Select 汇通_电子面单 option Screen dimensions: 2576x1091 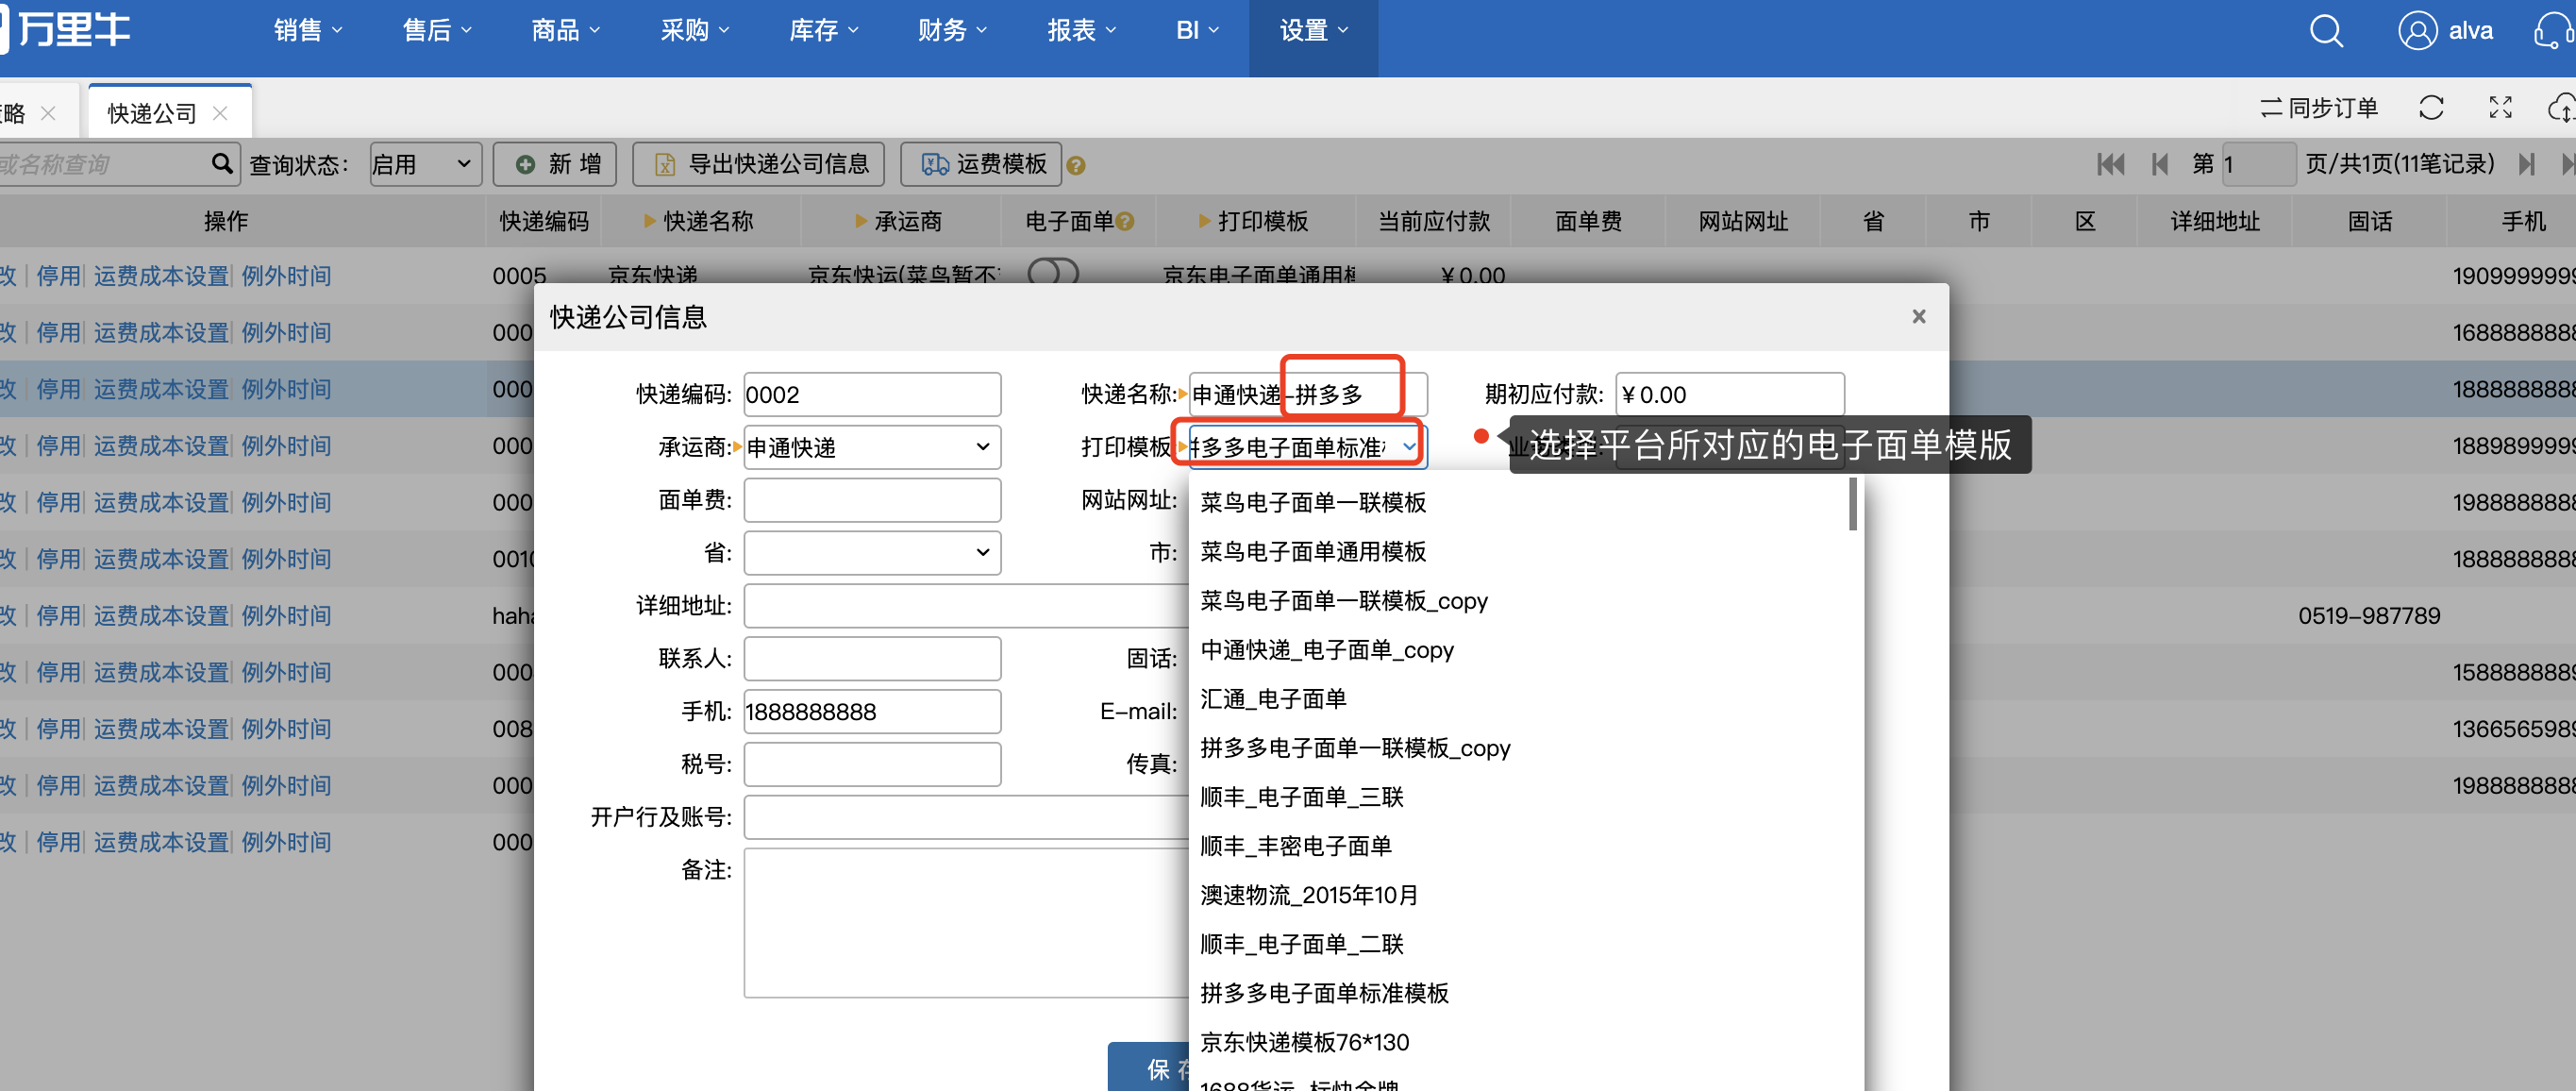1273,699
